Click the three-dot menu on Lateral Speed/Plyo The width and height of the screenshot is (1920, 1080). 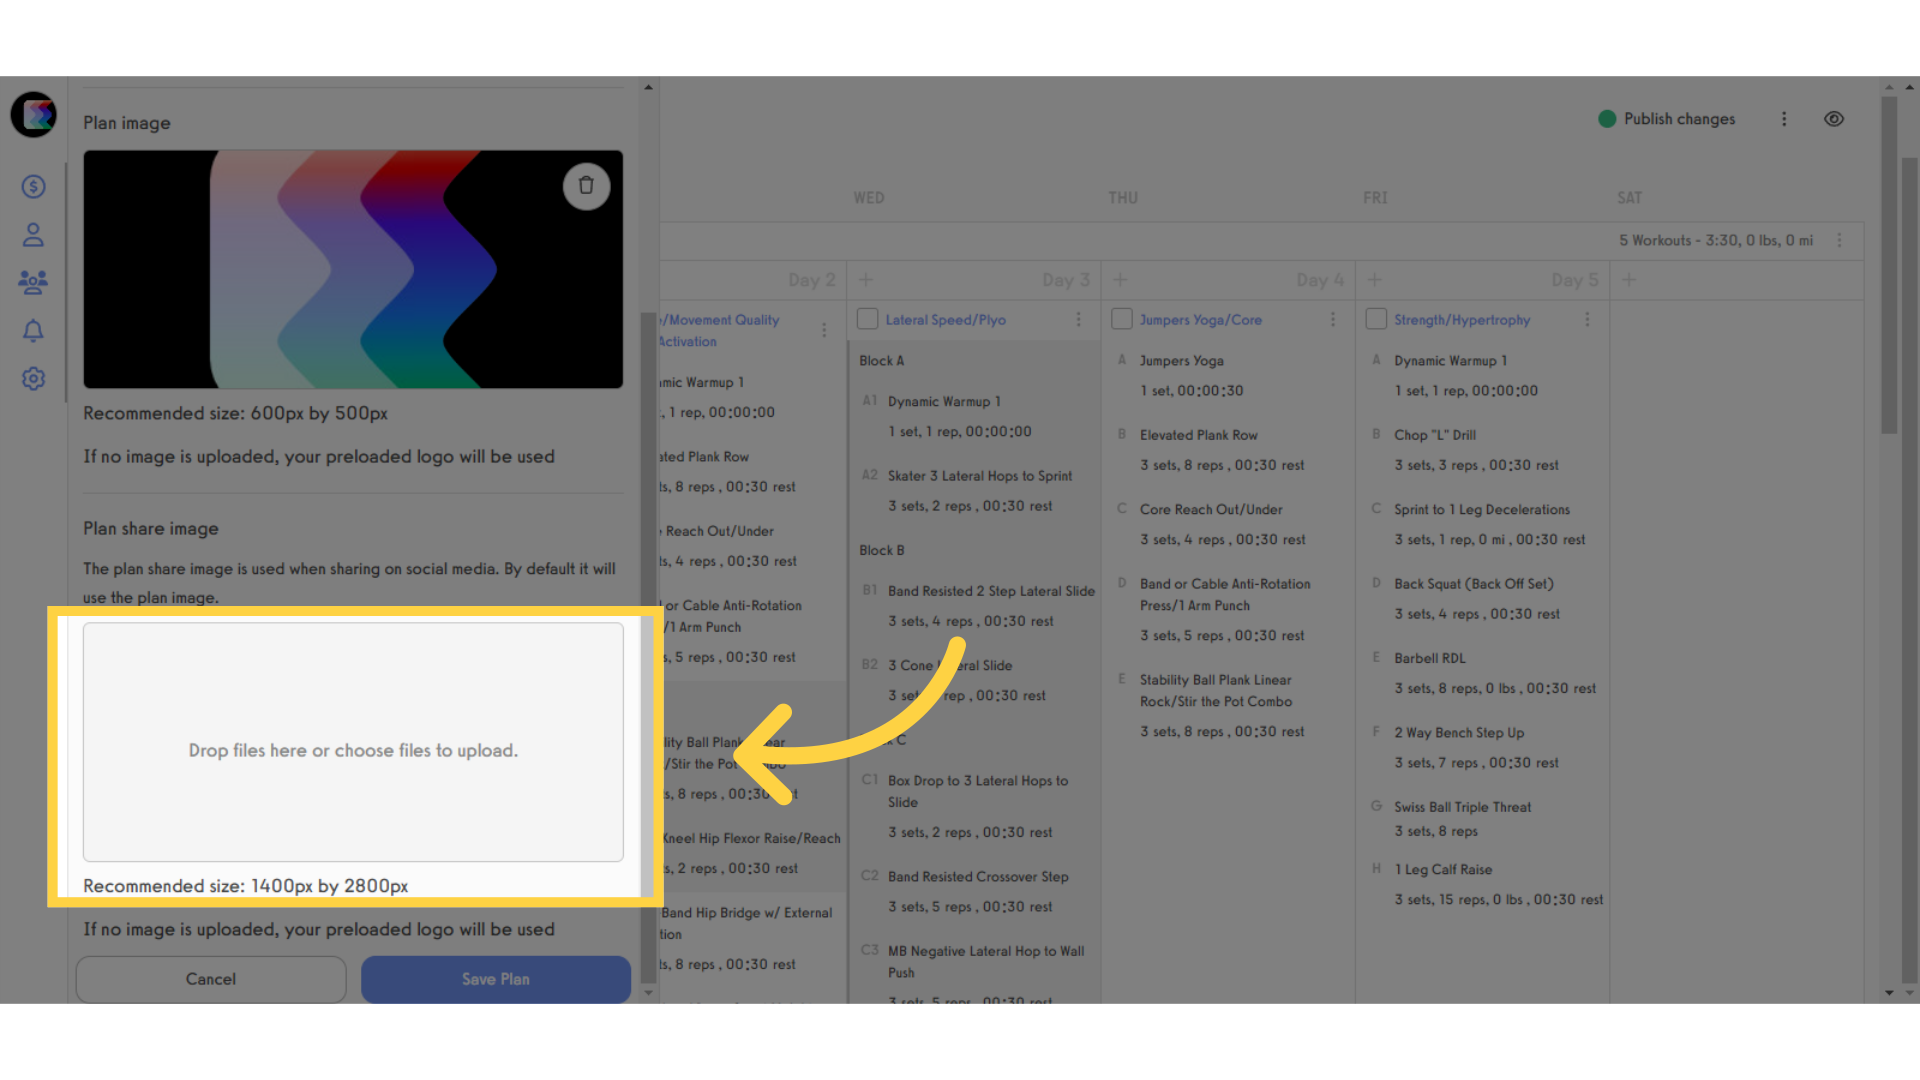1079,319
